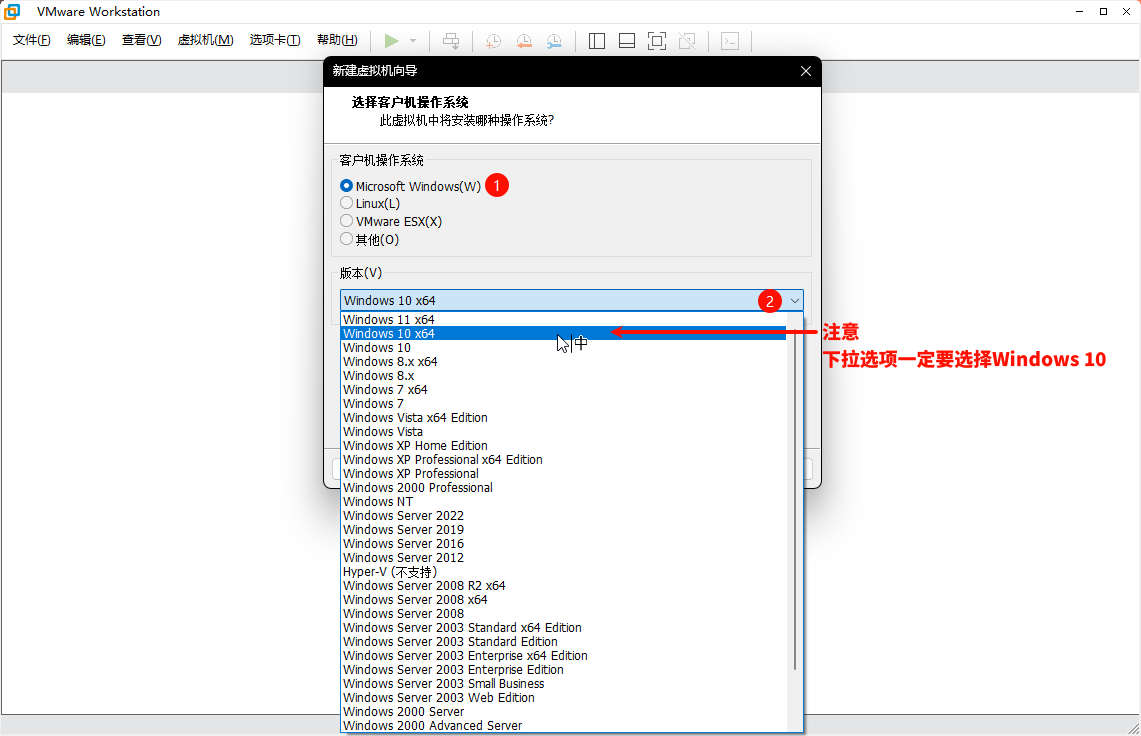Open the 编辑(E) menu
The height and width of the screenshot is (736, 1141).
click(x=86, y=40)
